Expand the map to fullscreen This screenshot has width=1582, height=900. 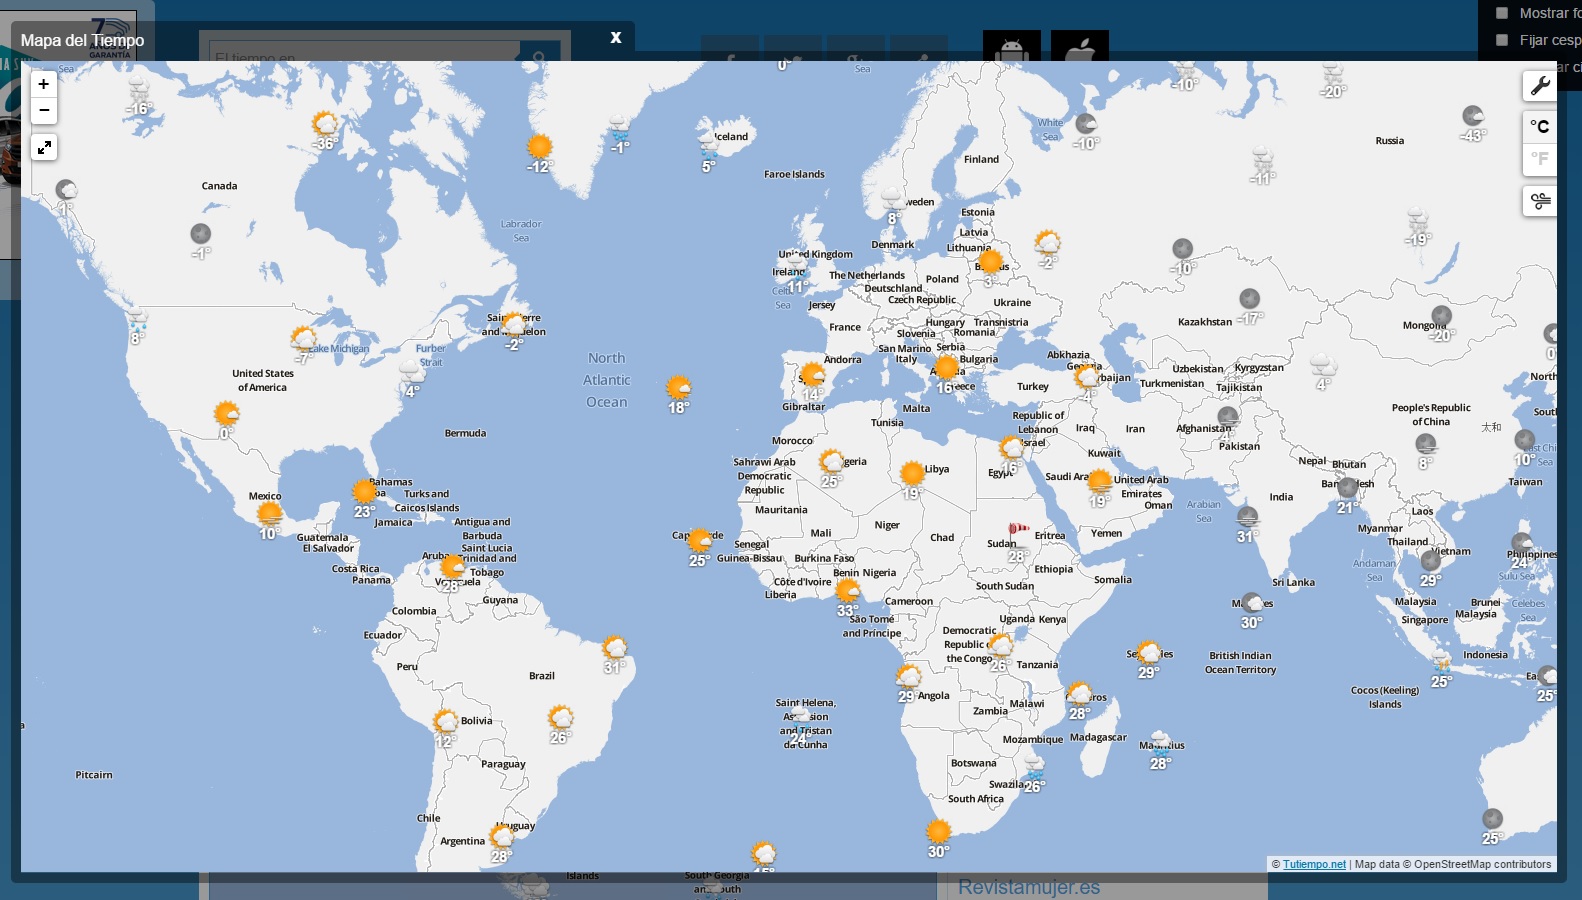(x=44, y=148)
